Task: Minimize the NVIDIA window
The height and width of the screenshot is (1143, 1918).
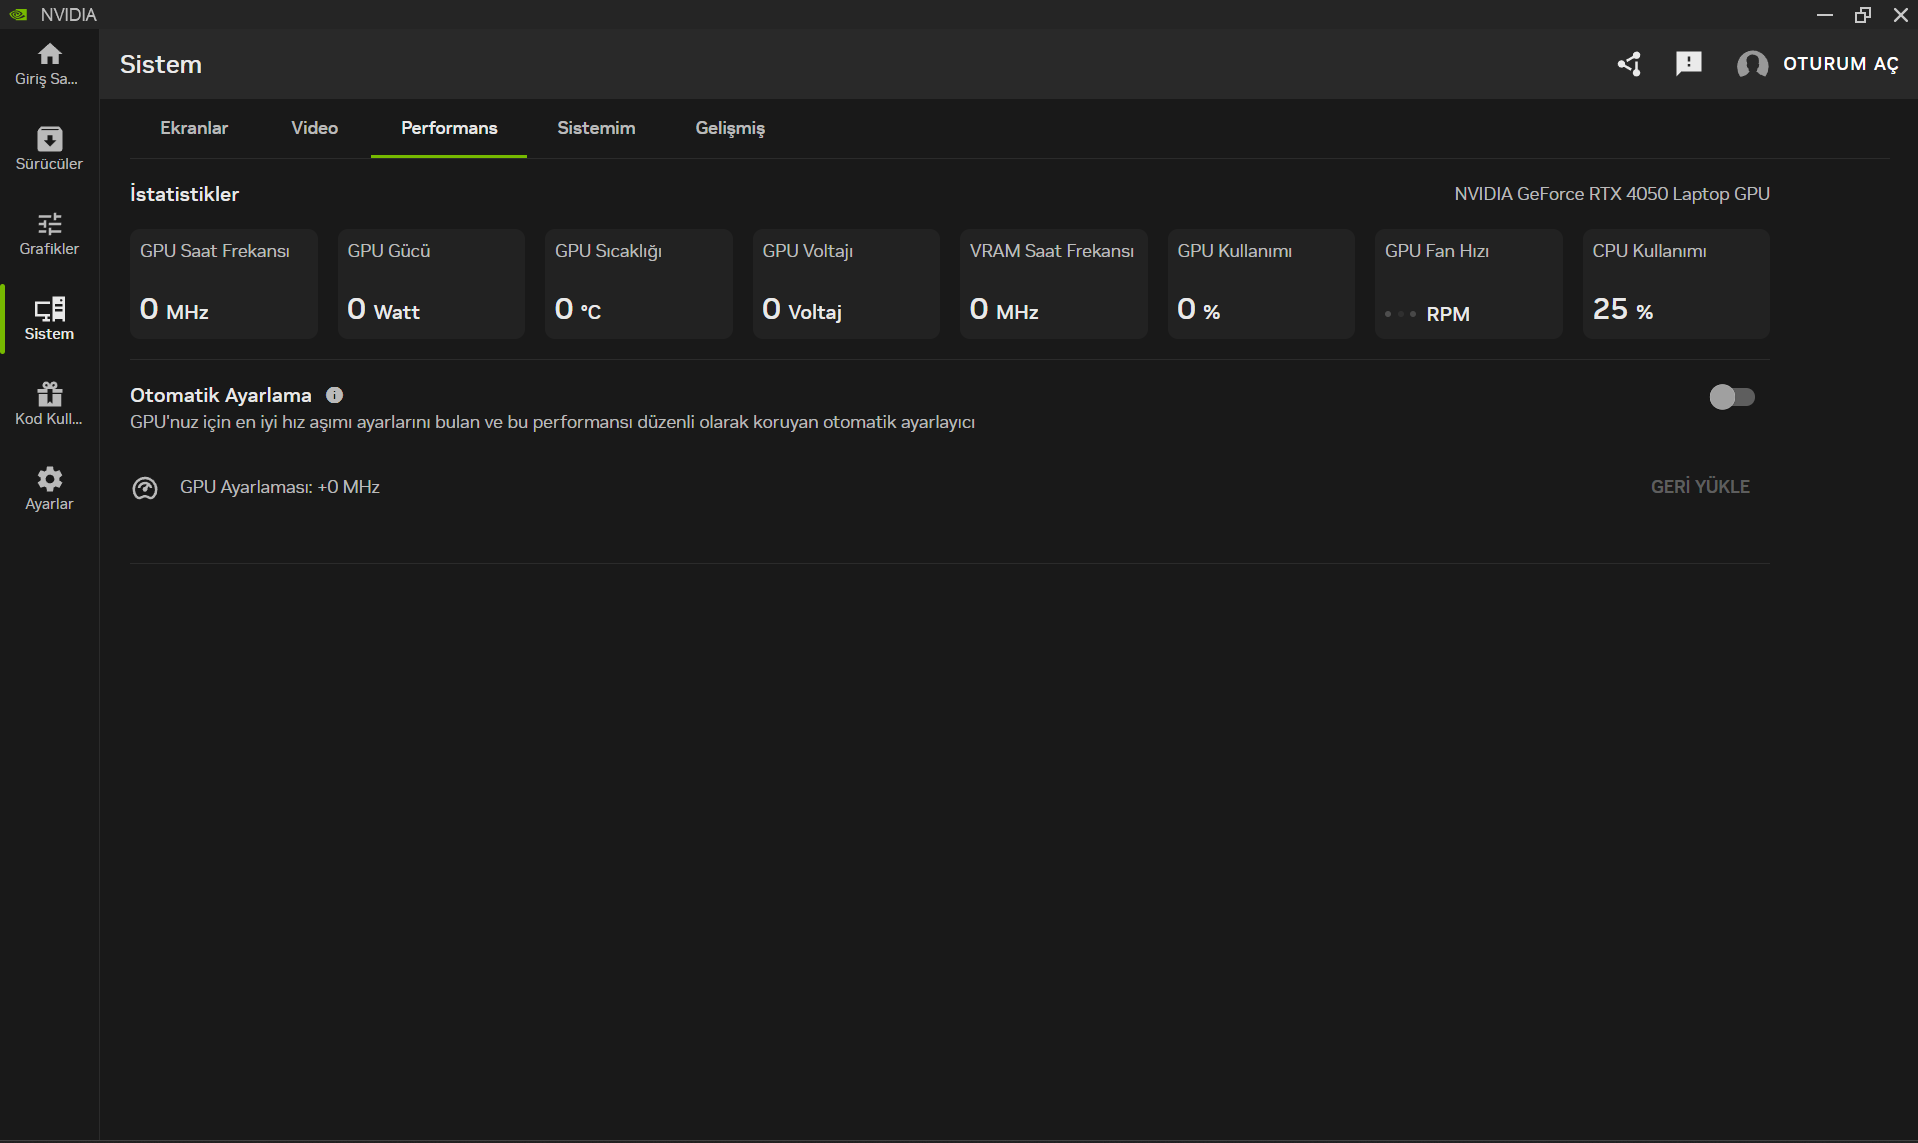Action: tap(1825, 14)
